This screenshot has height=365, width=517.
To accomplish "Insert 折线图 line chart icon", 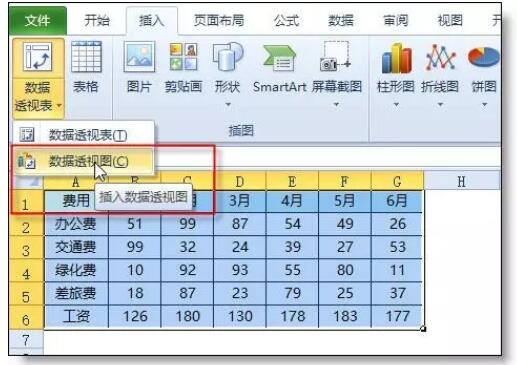I will click(x=440, y=58).
